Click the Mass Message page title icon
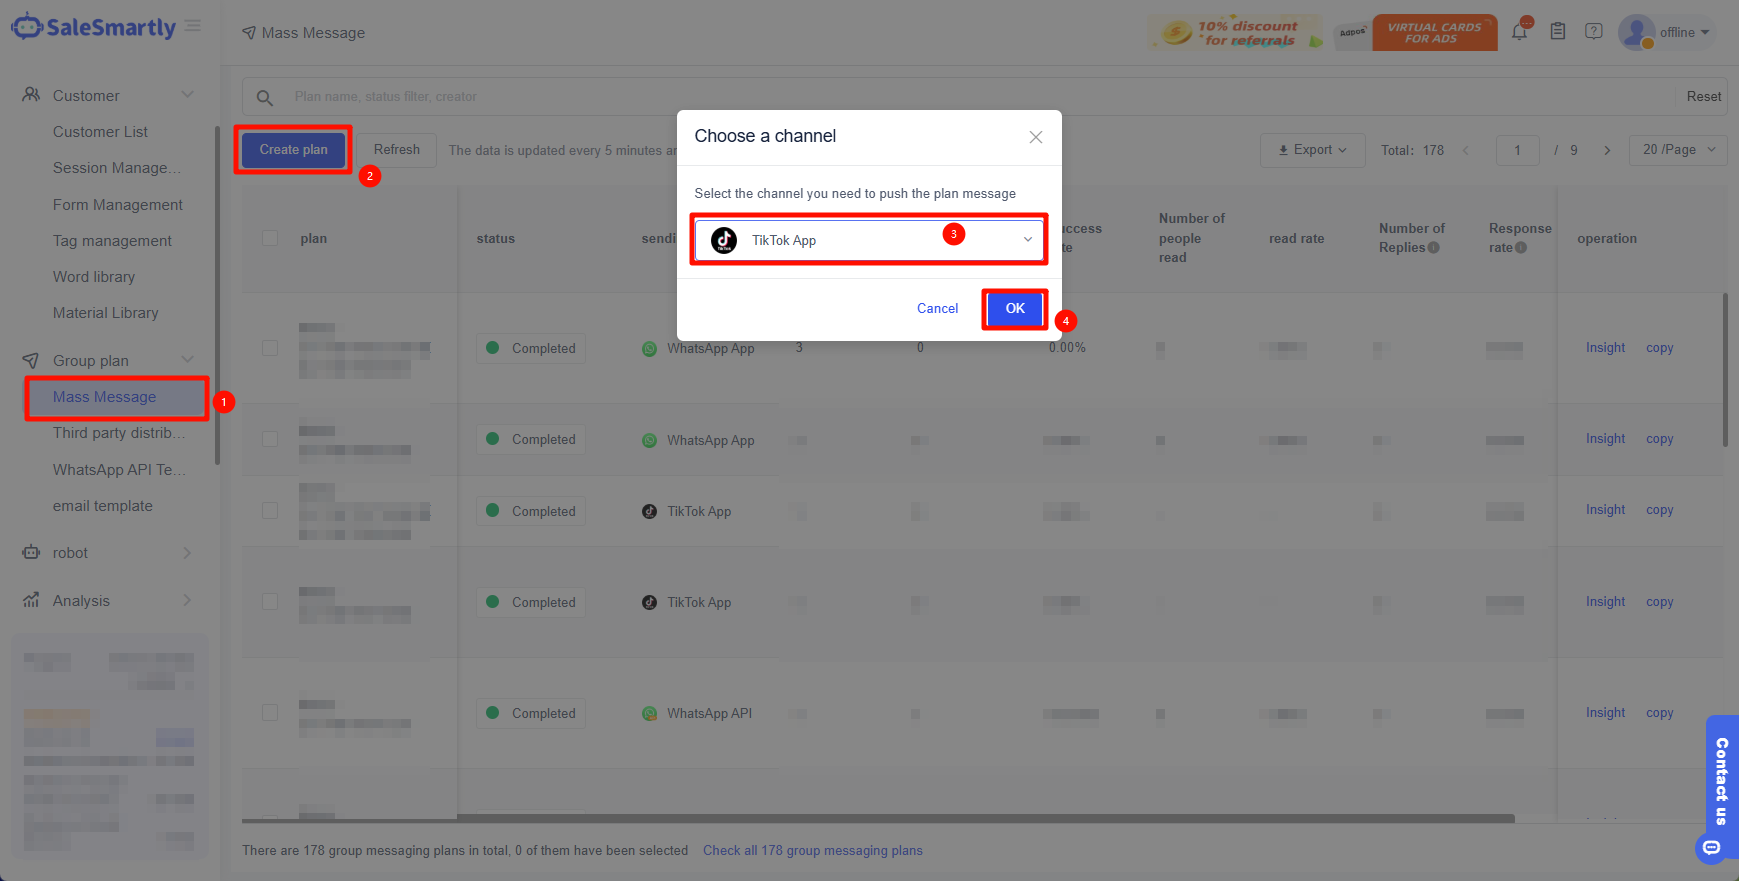This screenshot has width=1739, height=881. (x=249, y=33)
